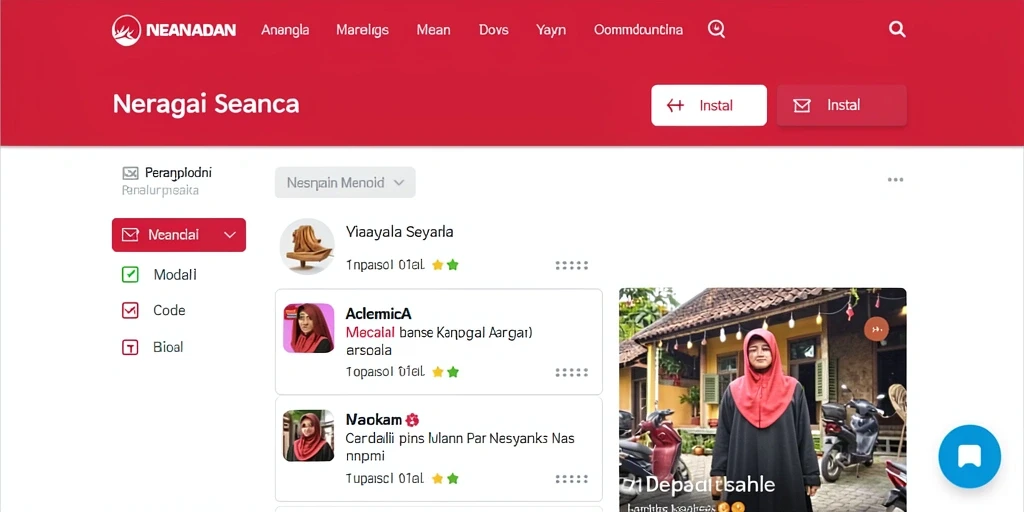Open the blue chat bubble button
Viewport: 1024px width, 512px height.
(x=969, y=456)
